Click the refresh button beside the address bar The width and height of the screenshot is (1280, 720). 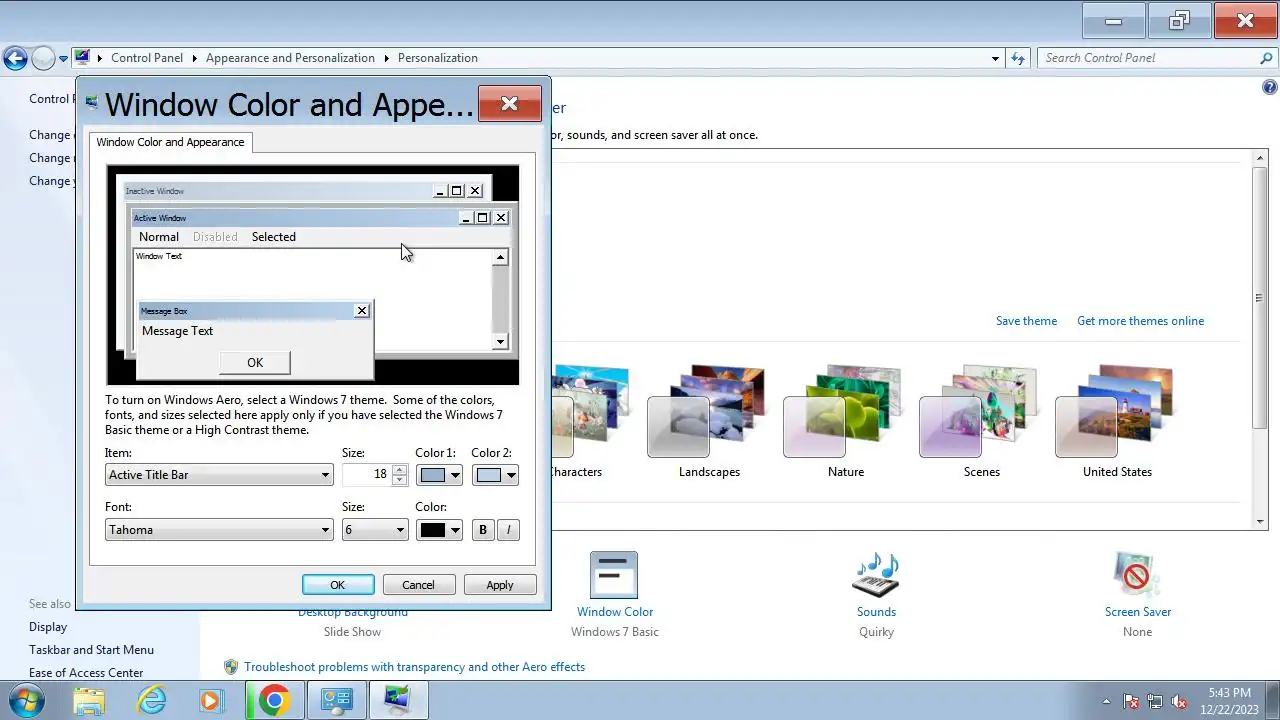pos(1018,58)
